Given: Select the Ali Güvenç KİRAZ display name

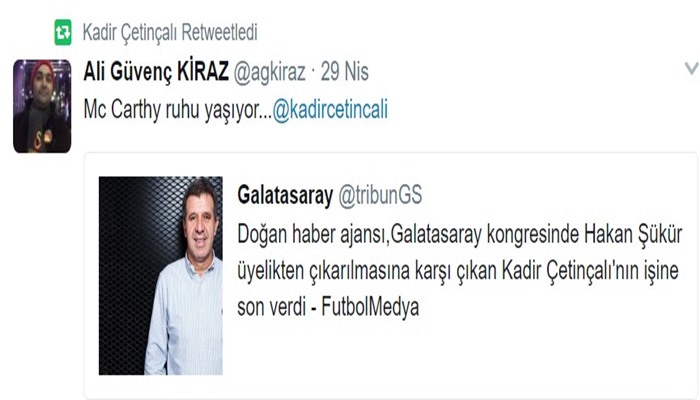Looking at the screenshot, I should pyautogui.click(x=156, y=71).
